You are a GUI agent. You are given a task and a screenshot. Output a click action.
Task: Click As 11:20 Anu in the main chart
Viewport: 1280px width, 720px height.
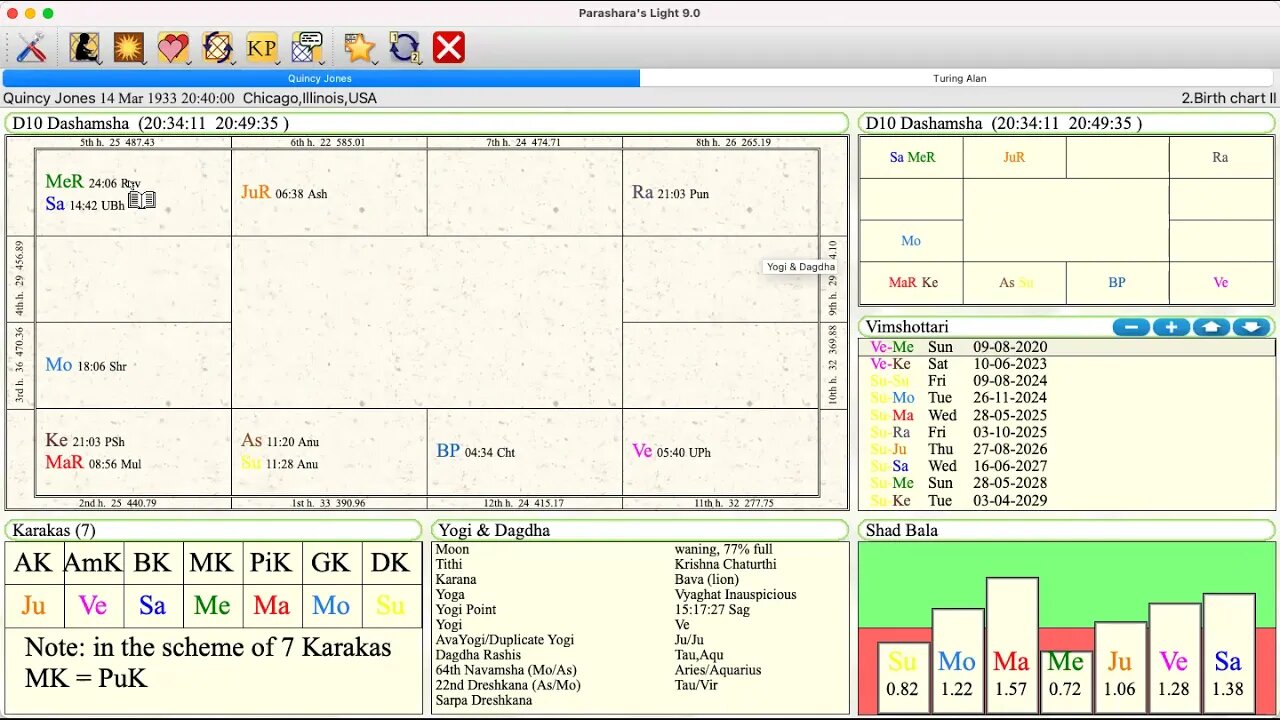click(280, 441)
